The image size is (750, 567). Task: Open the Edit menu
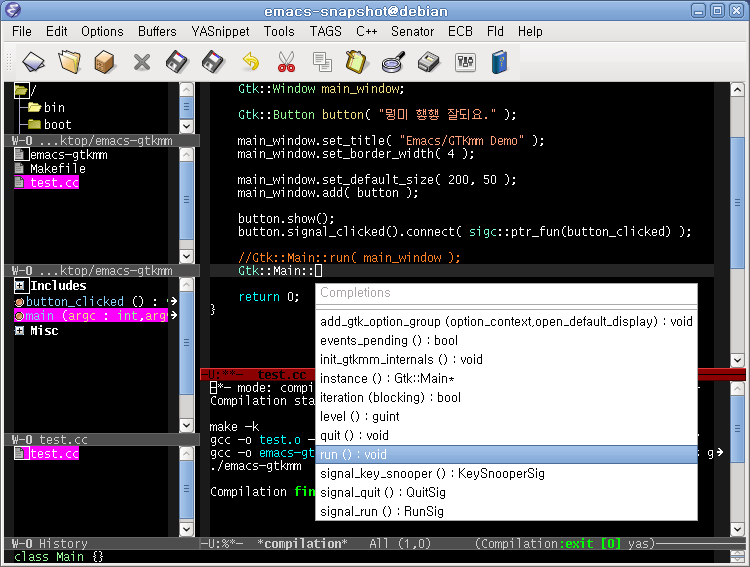(x=56, y=32)
